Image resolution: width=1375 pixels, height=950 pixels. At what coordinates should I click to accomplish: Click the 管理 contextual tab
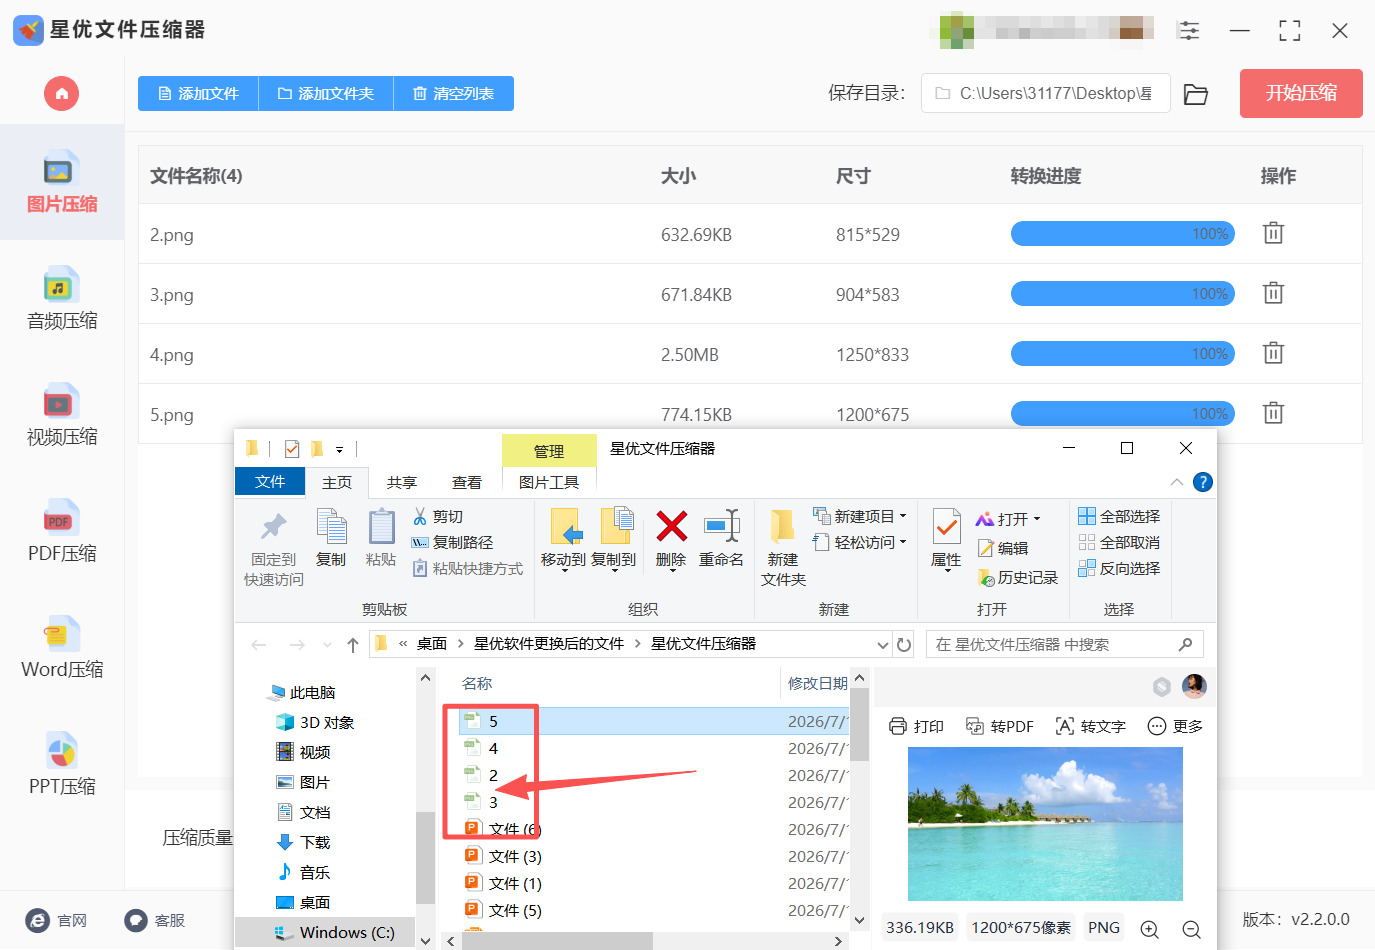tap(549, 451)
